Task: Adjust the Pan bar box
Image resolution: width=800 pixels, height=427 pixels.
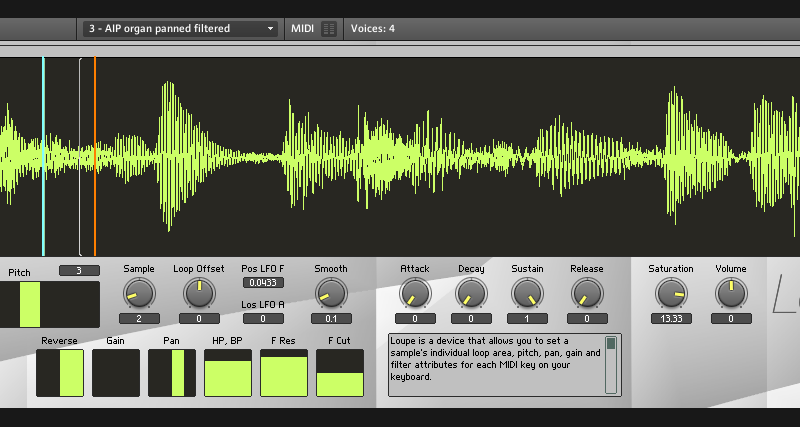Action: click(x=172, y=372)
